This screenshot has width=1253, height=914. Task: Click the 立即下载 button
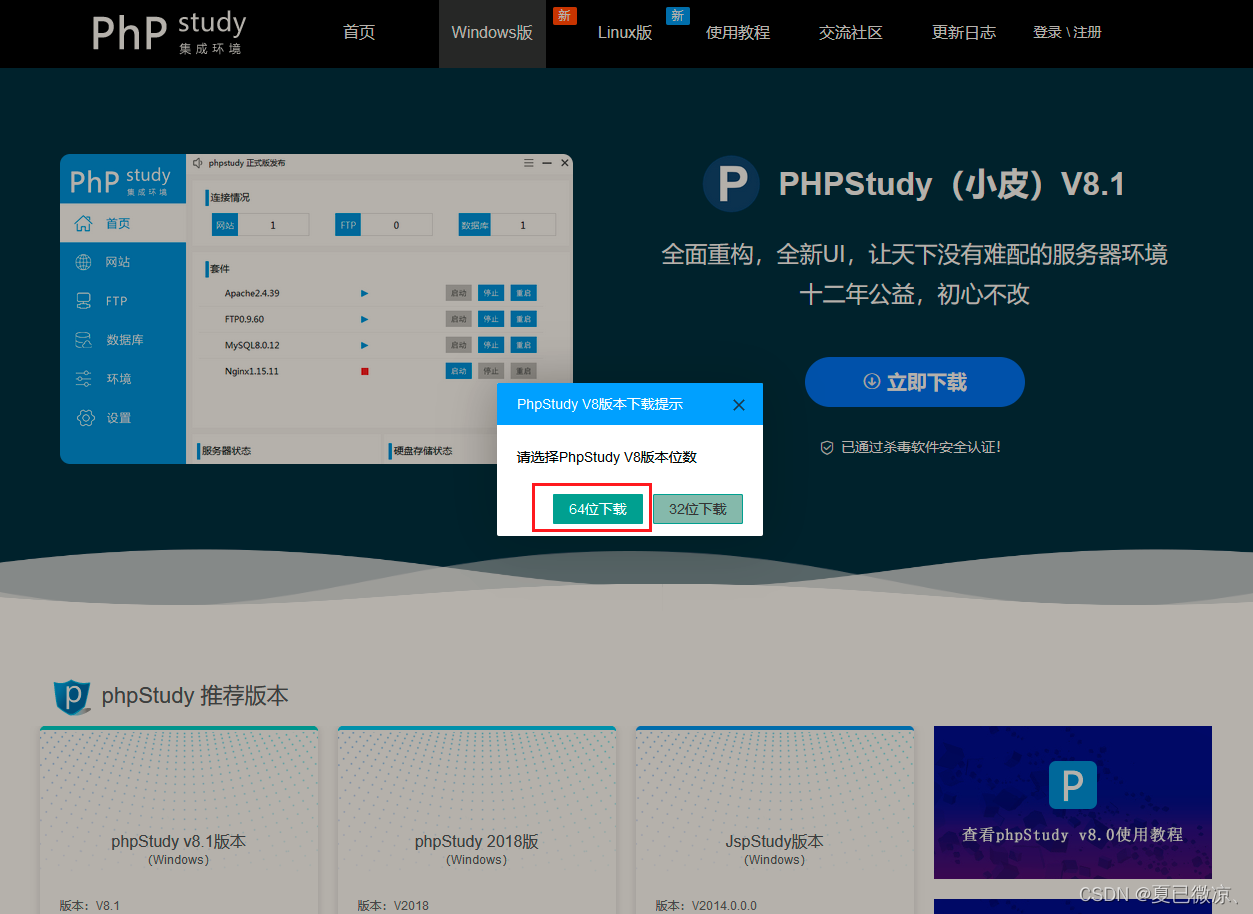915,382
